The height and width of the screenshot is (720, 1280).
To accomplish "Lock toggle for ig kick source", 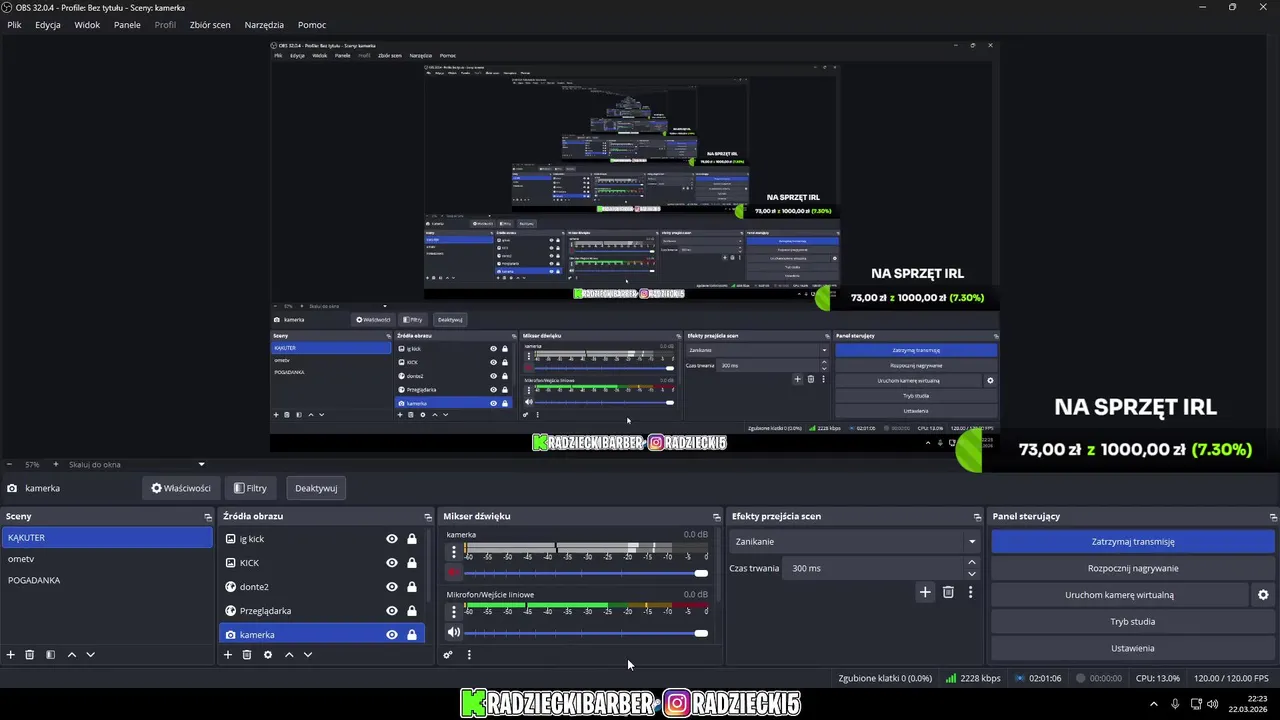I will (411, 539).
